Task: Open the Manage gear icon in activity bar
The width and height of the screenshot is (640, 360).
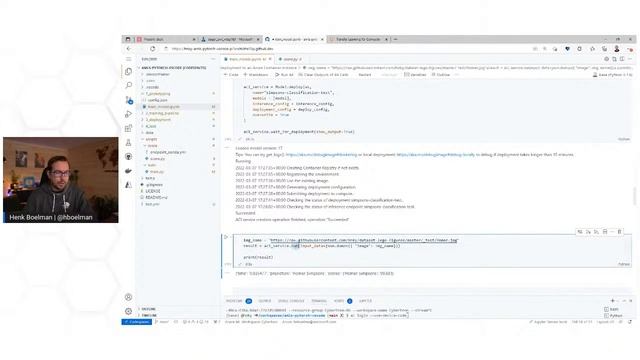Action: 129,311
